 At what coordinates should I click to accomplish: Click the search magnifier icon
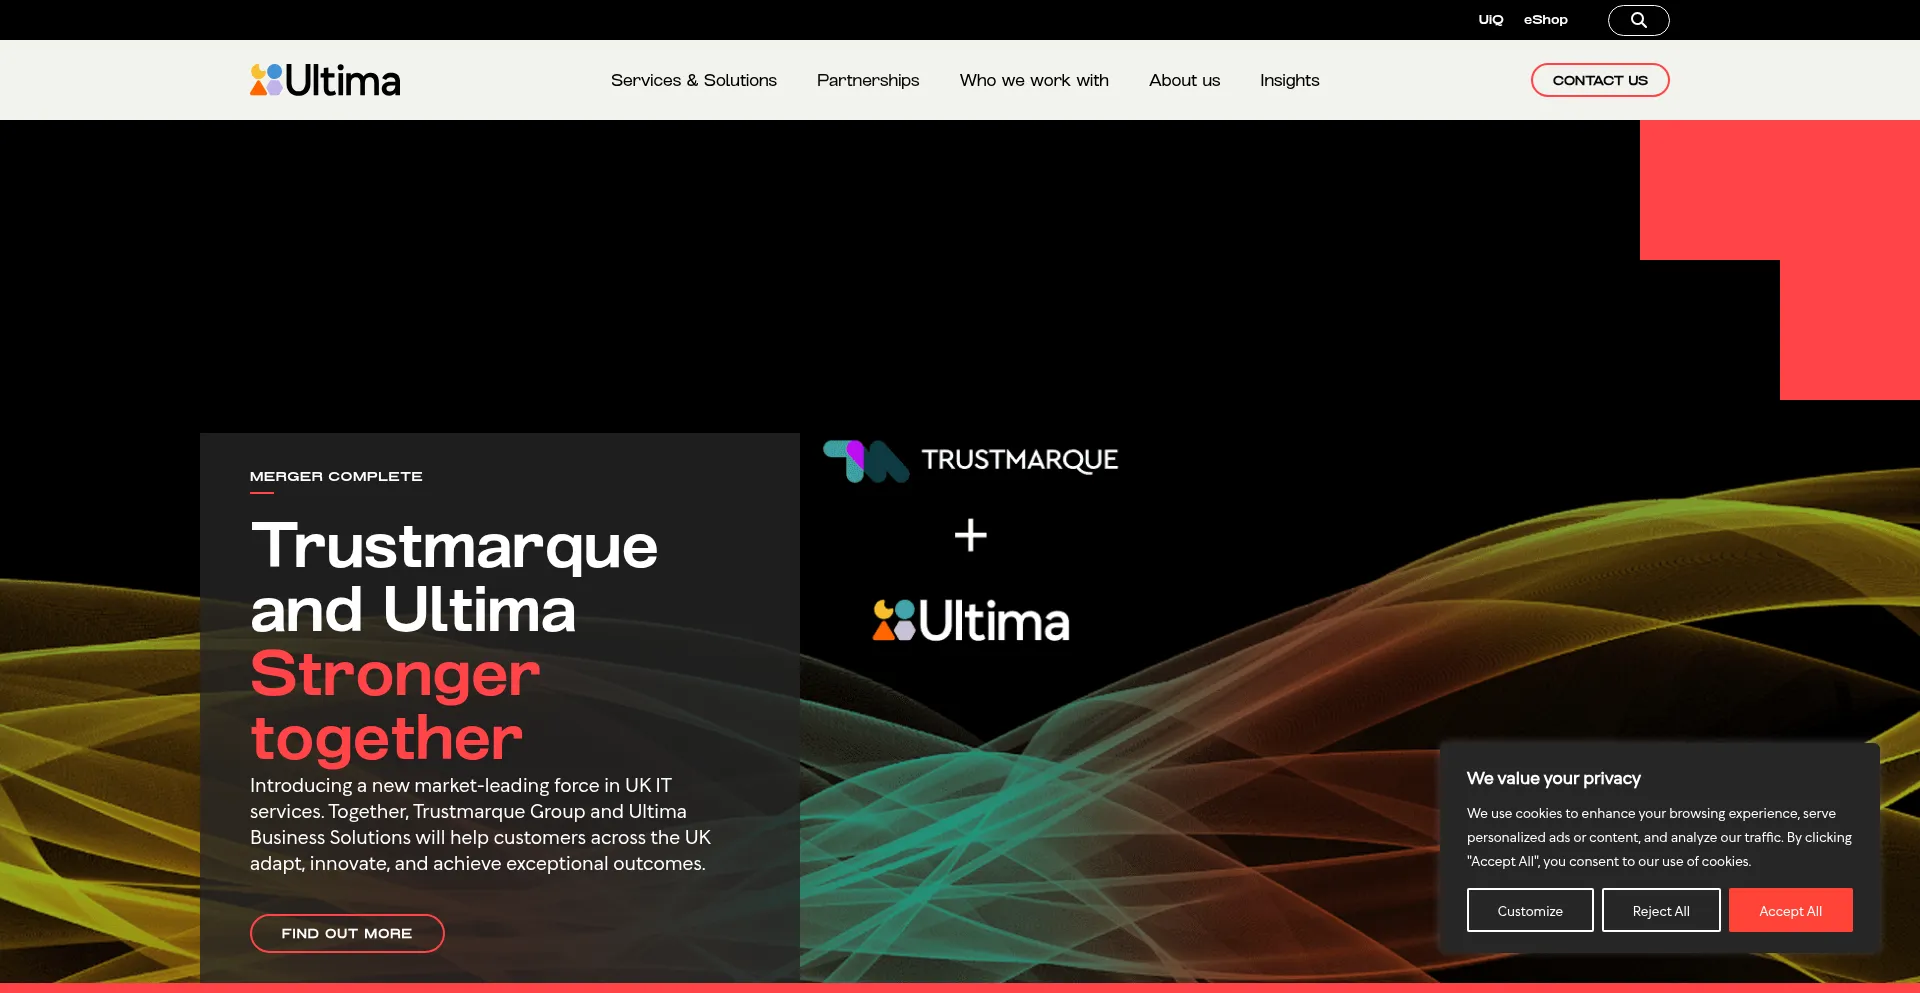[1638, 20]
